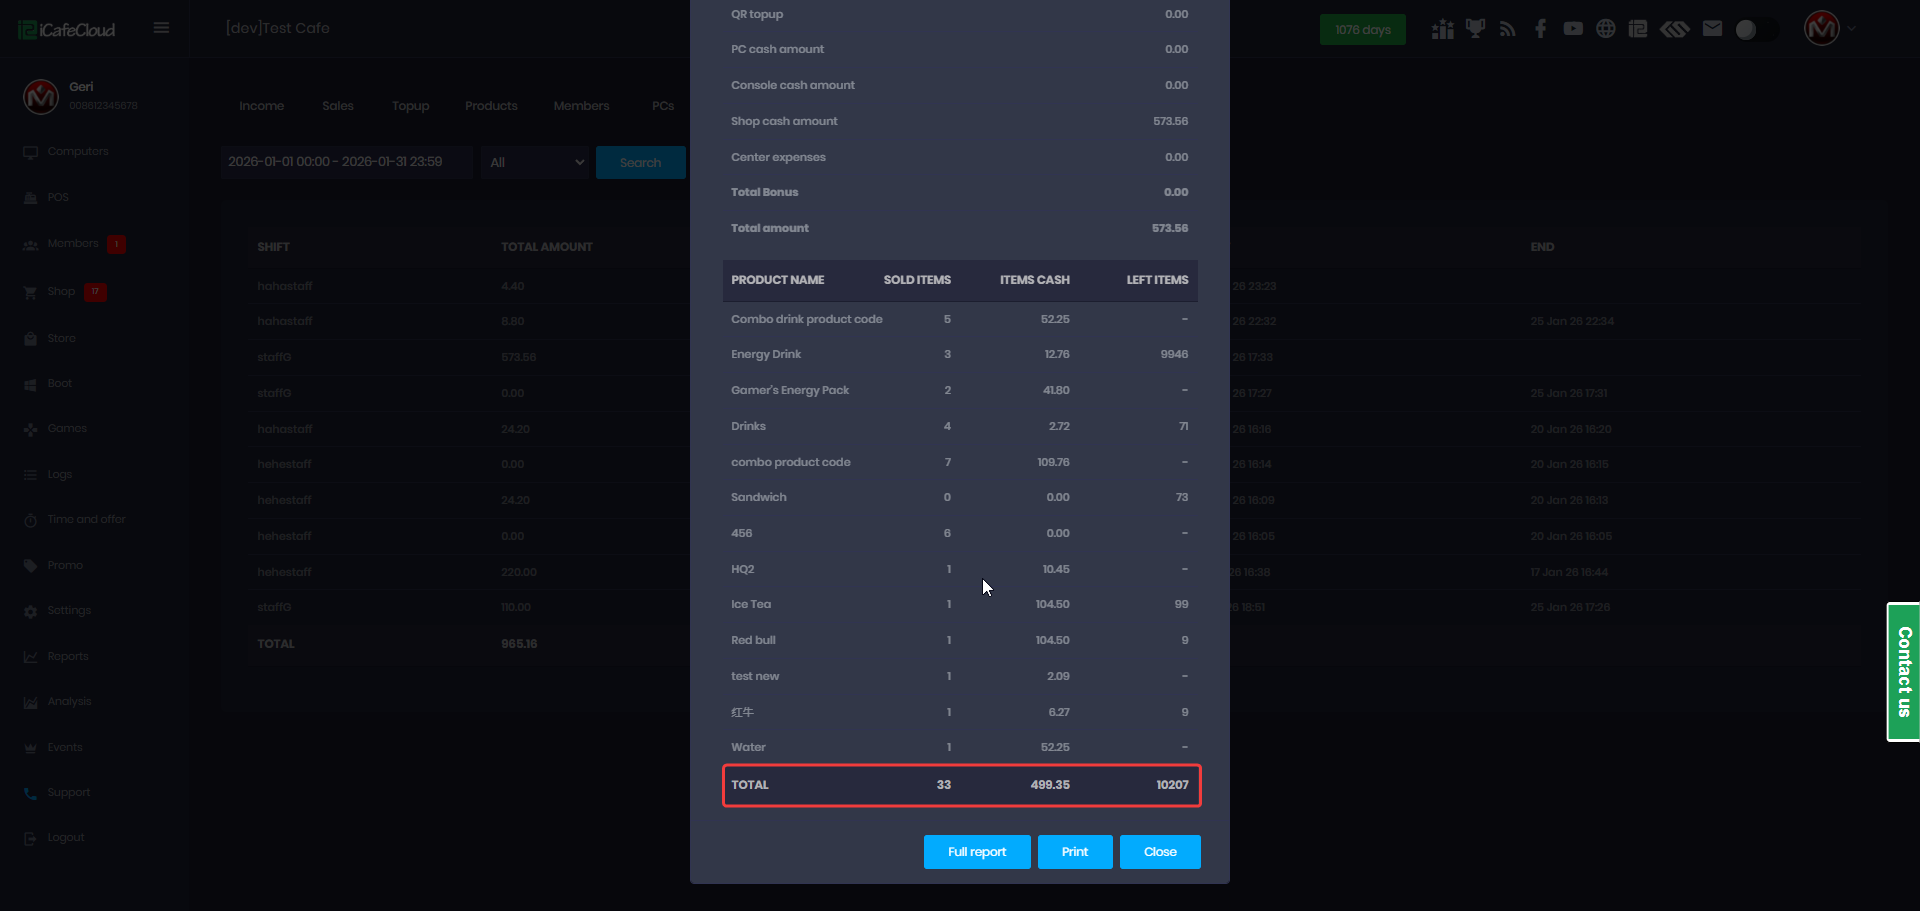The height and width of the screenshot is (911, 1920).
Task: Click the date range input field
Action: 346,162
